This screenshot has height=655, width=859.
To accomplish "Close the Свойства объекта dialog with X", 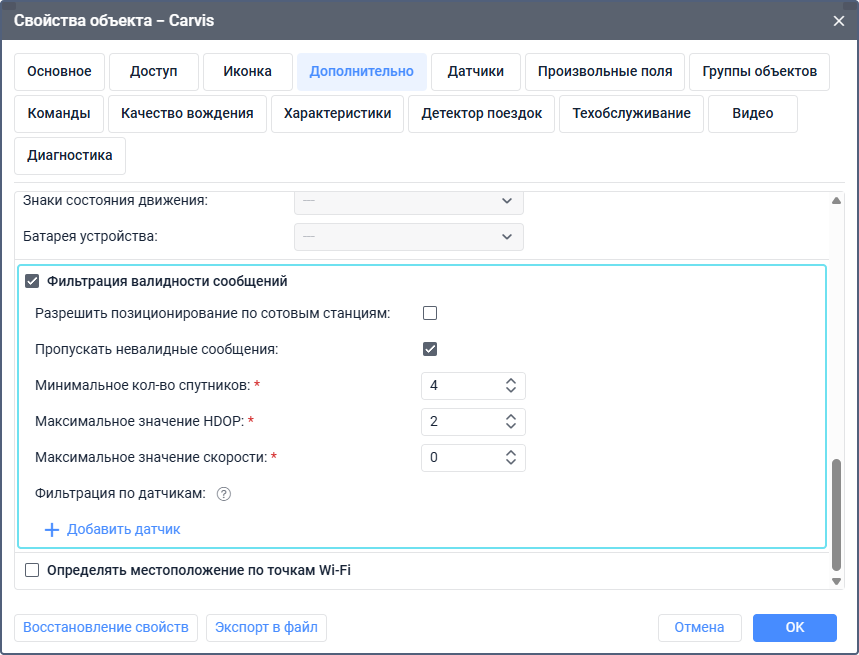I will pyautogui.click(x=838, y=20).
